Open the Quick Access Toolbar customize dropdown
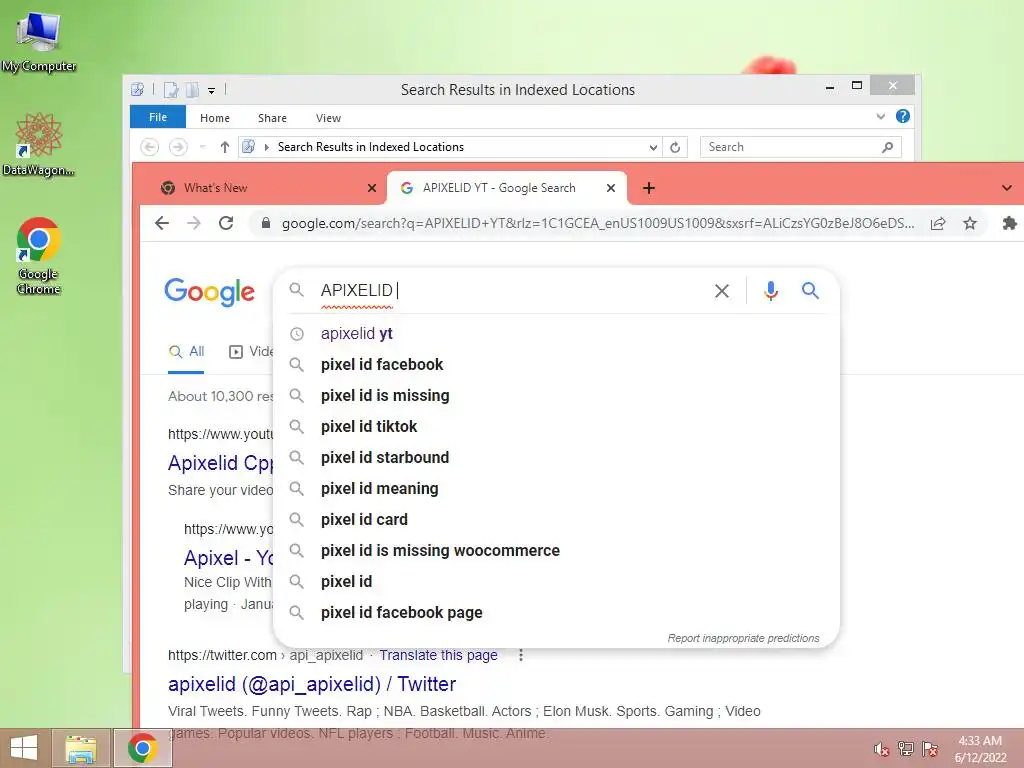This screenshot has width=1024, height=768. [212, 91]
